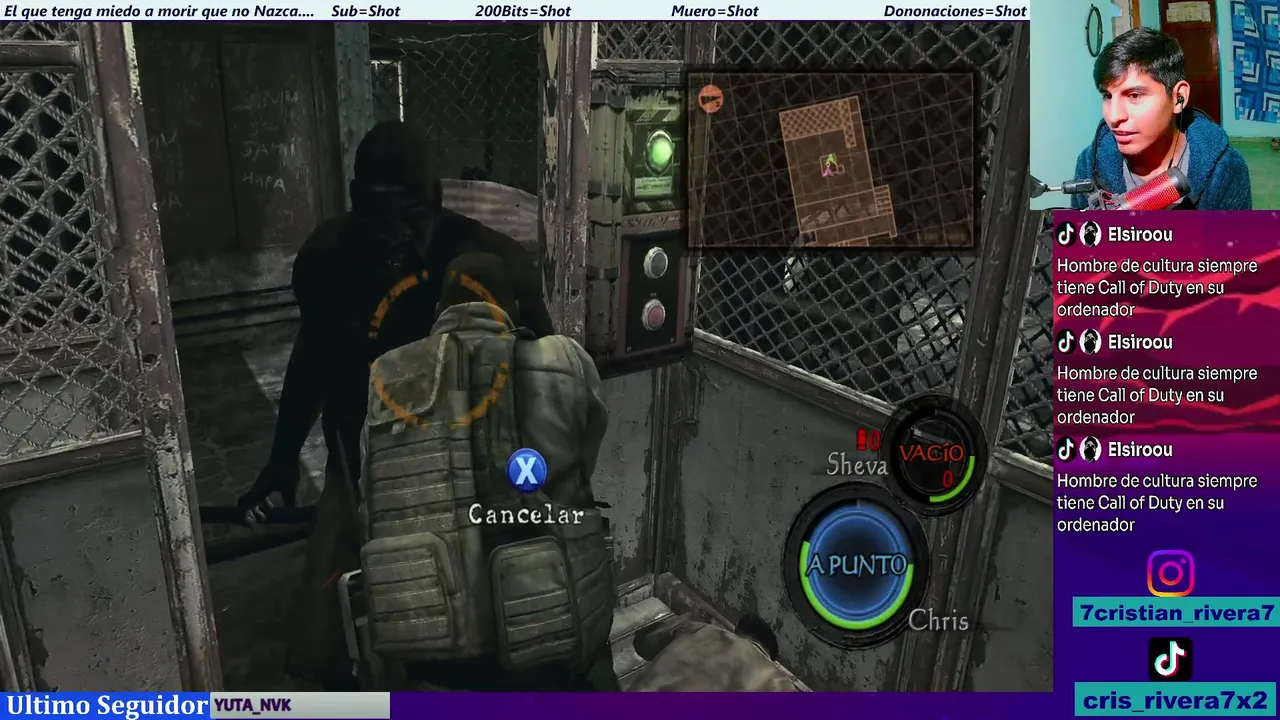
Task: Click the 'El que tenga miedo a morir' text
Action: (159, 11)
